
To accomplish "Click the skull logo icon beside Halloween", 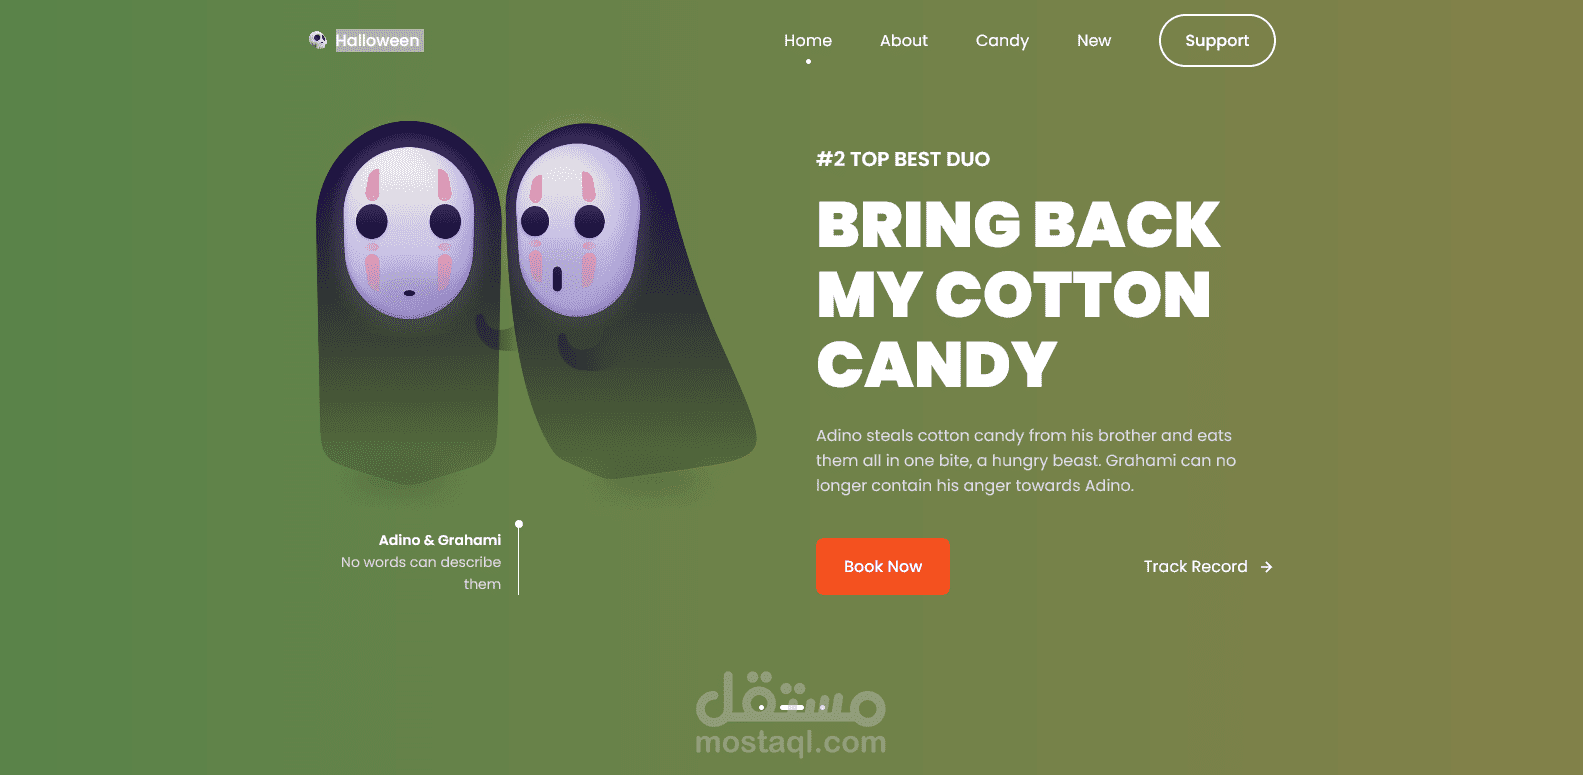I will [318, 40].
